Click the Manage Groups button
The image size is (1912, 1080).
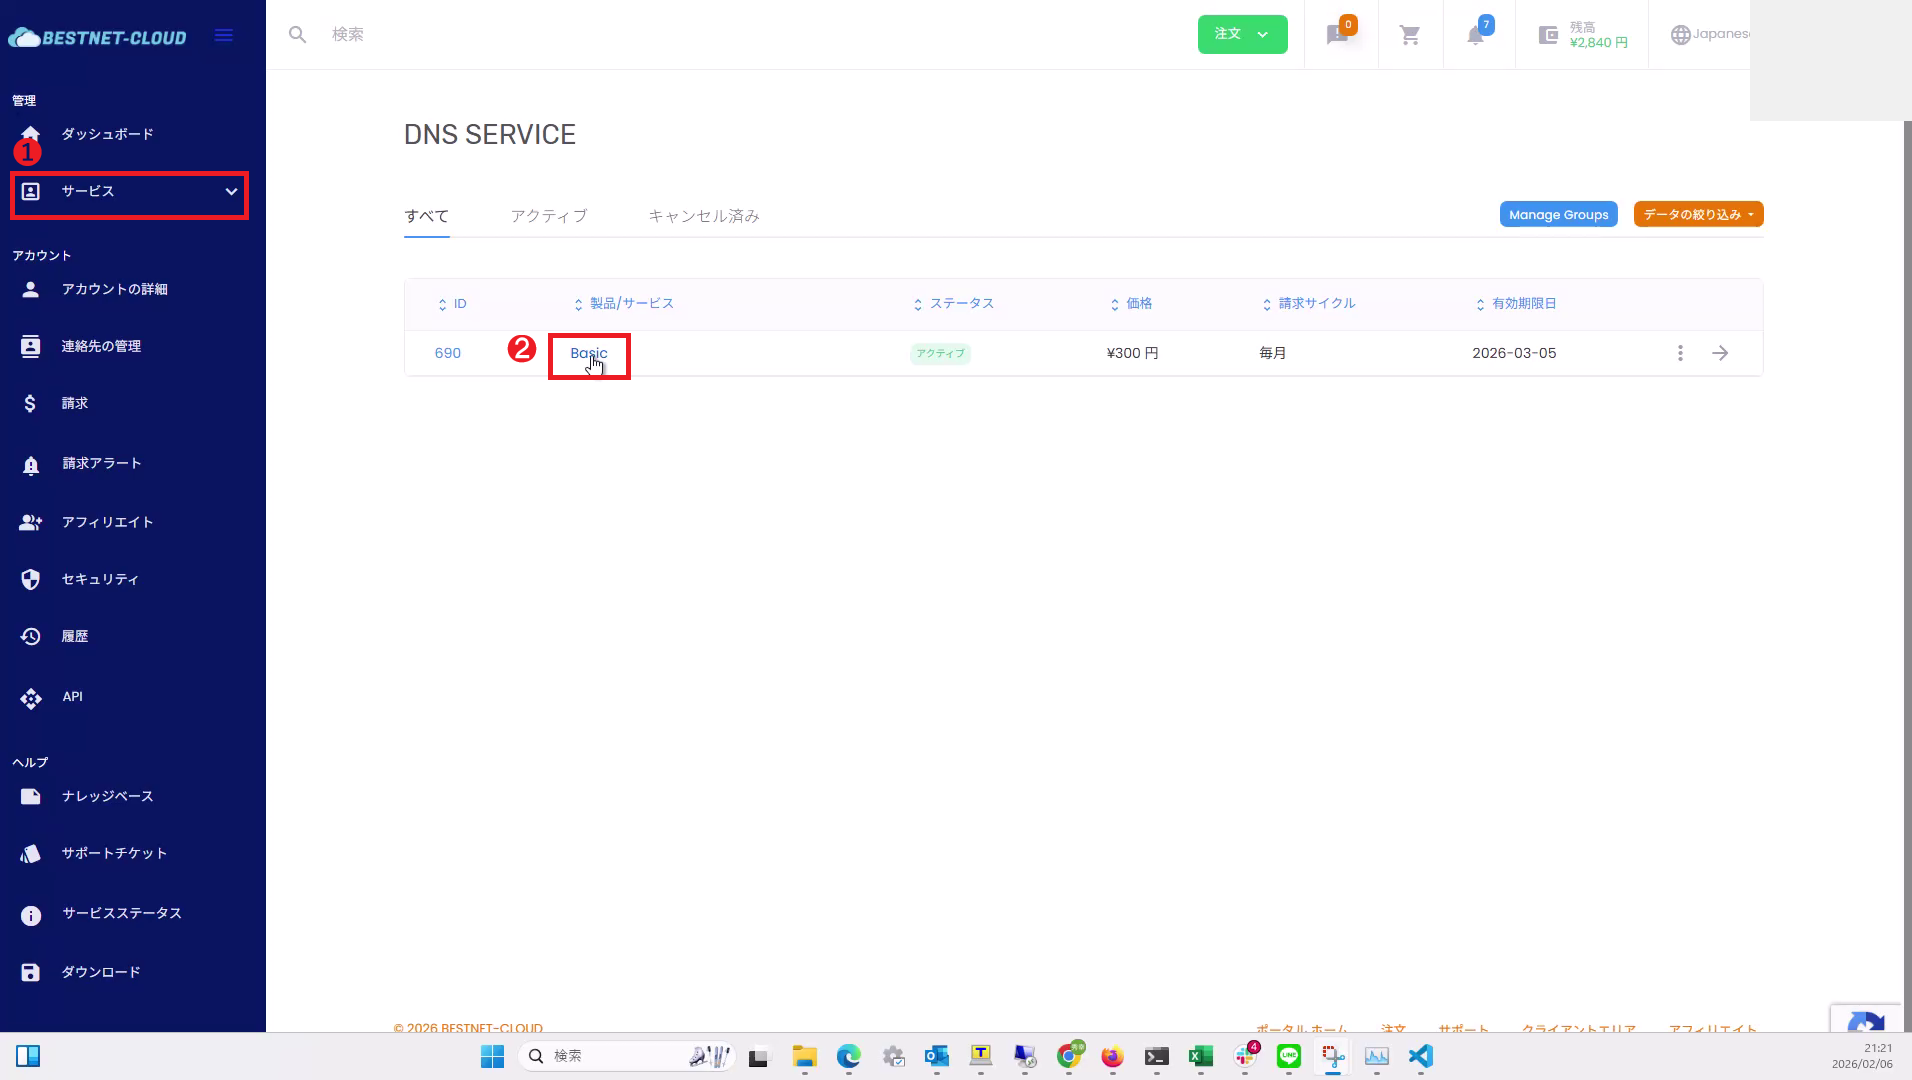[x=1558, y=215]
